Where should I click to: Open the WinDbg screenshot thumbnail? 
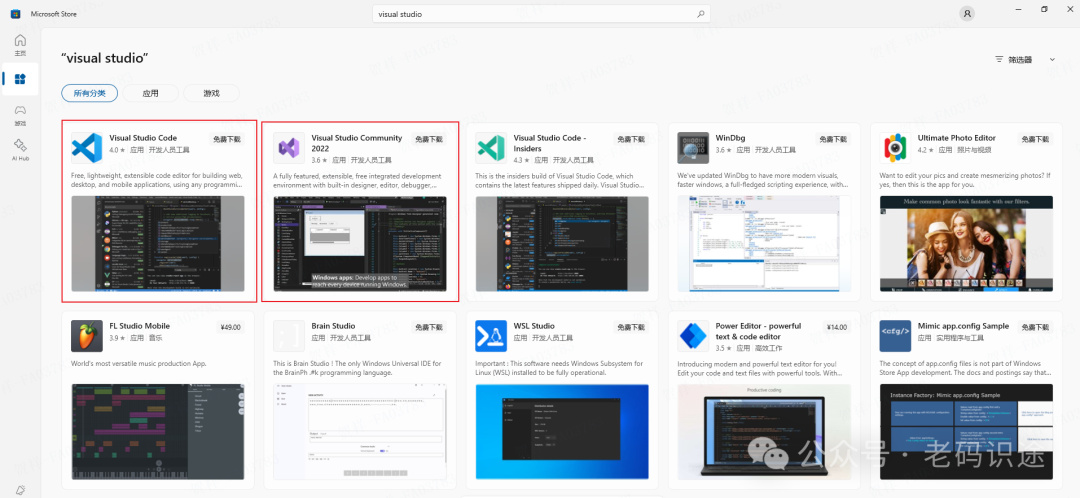click(764, 244)
